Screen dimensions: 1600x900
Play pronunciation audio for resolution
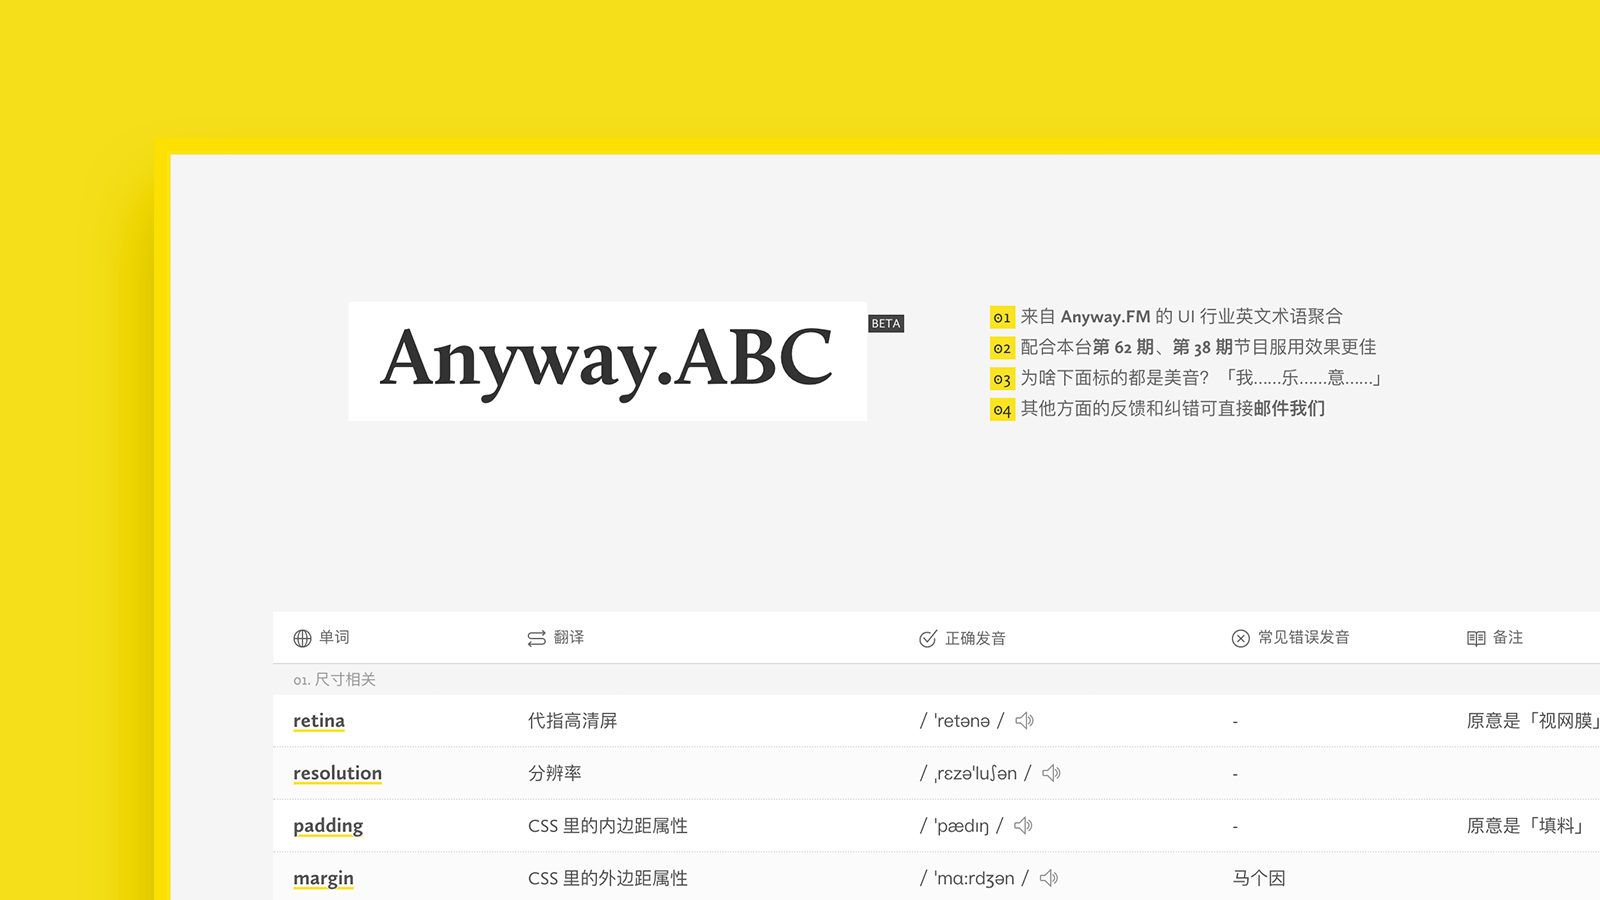(x=1051, y=773)
